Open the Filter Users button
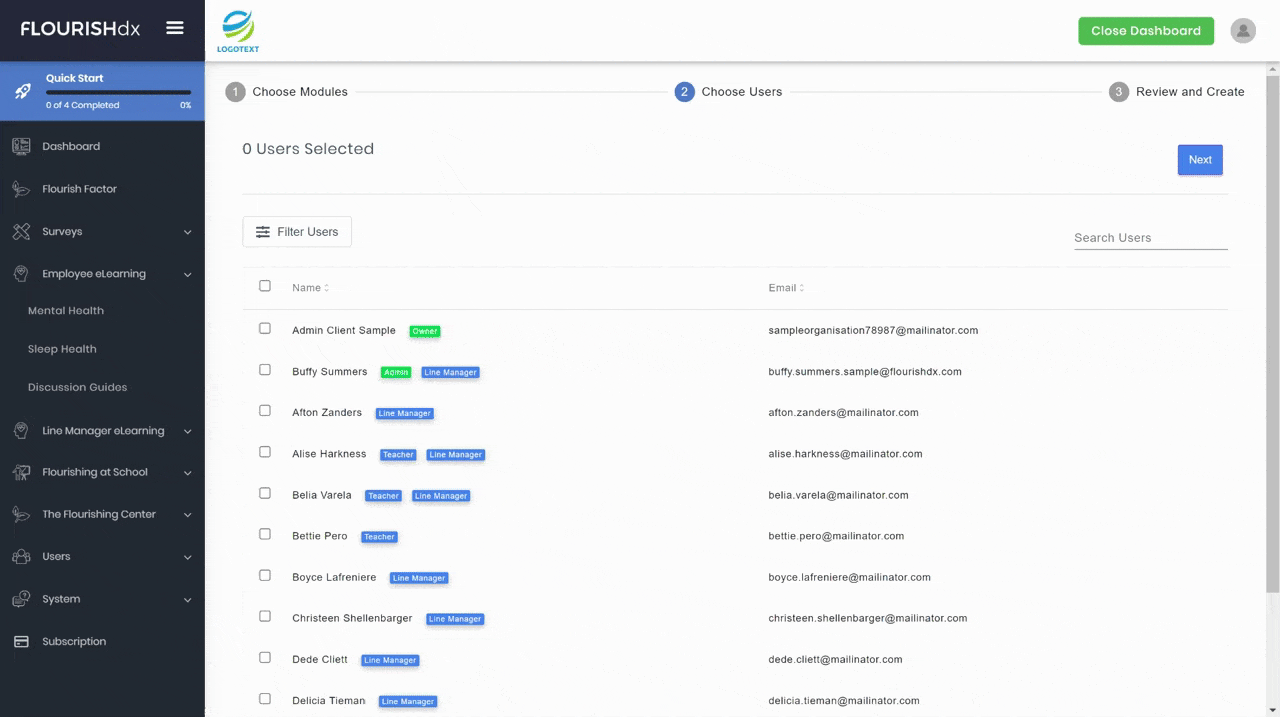Screen dimensions: 1280x717 click(x=297, y=232)
